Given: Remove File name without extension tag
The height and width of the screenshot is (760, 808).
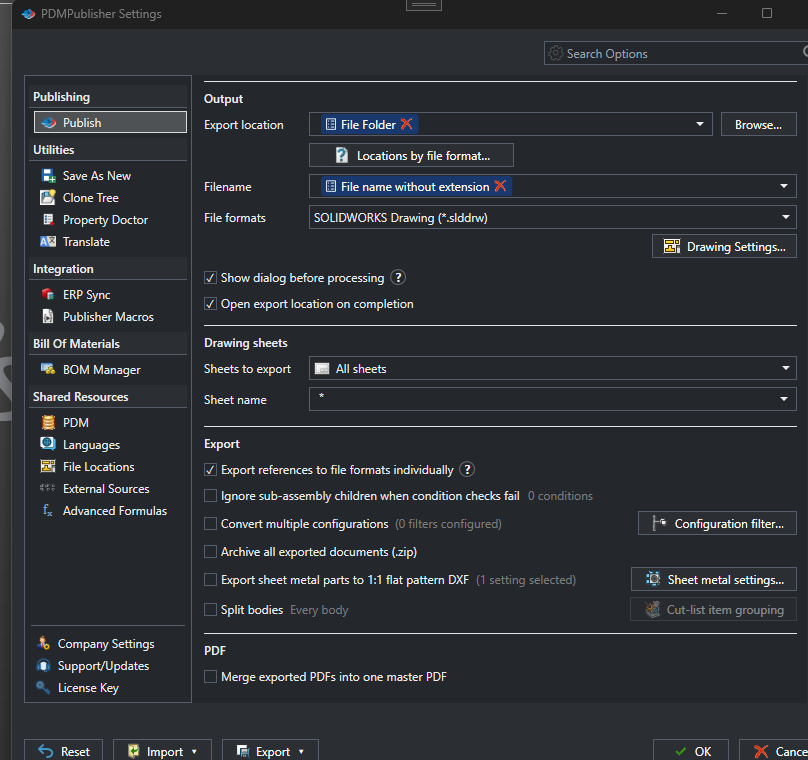Looking at the screenshot, I should coord(500,186).
